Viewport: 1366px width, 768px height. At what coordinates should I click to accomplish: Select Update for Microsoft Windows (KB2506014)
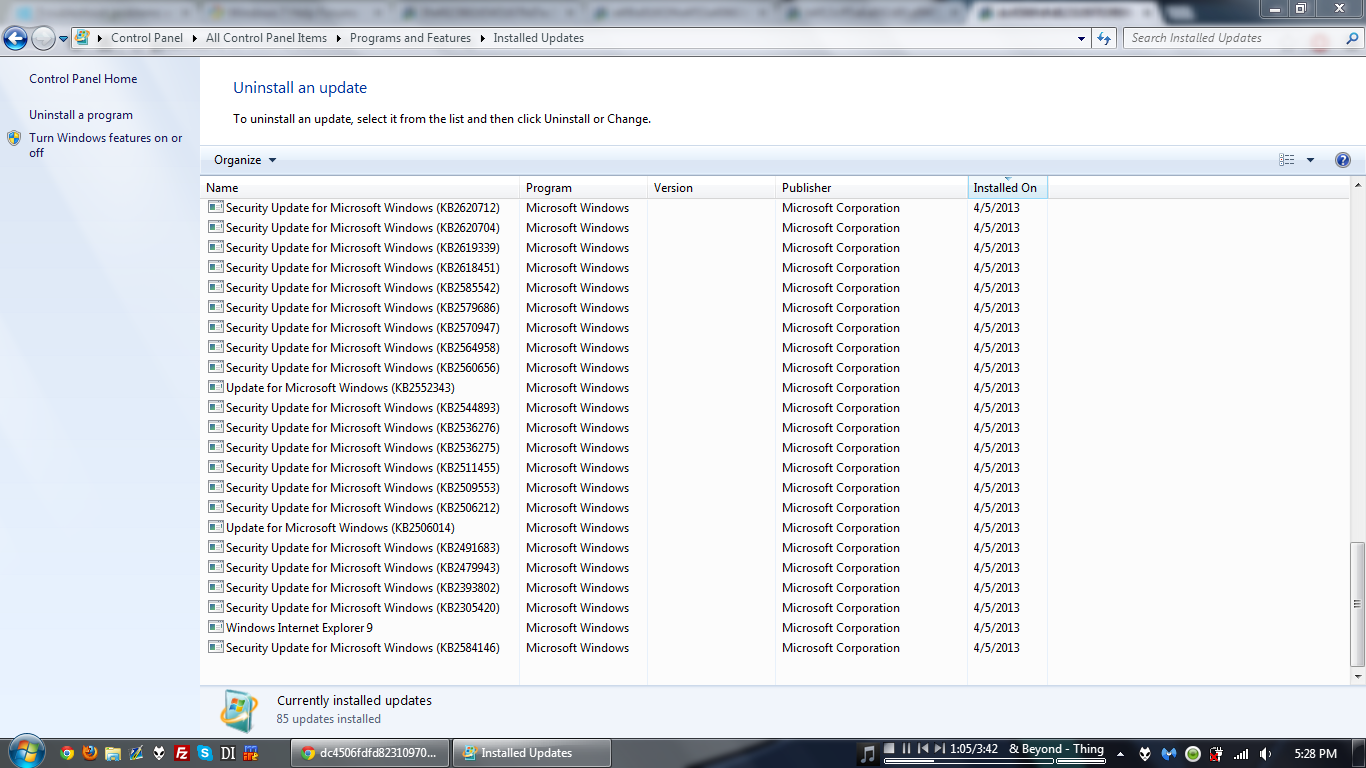click(x=626, y=528)
